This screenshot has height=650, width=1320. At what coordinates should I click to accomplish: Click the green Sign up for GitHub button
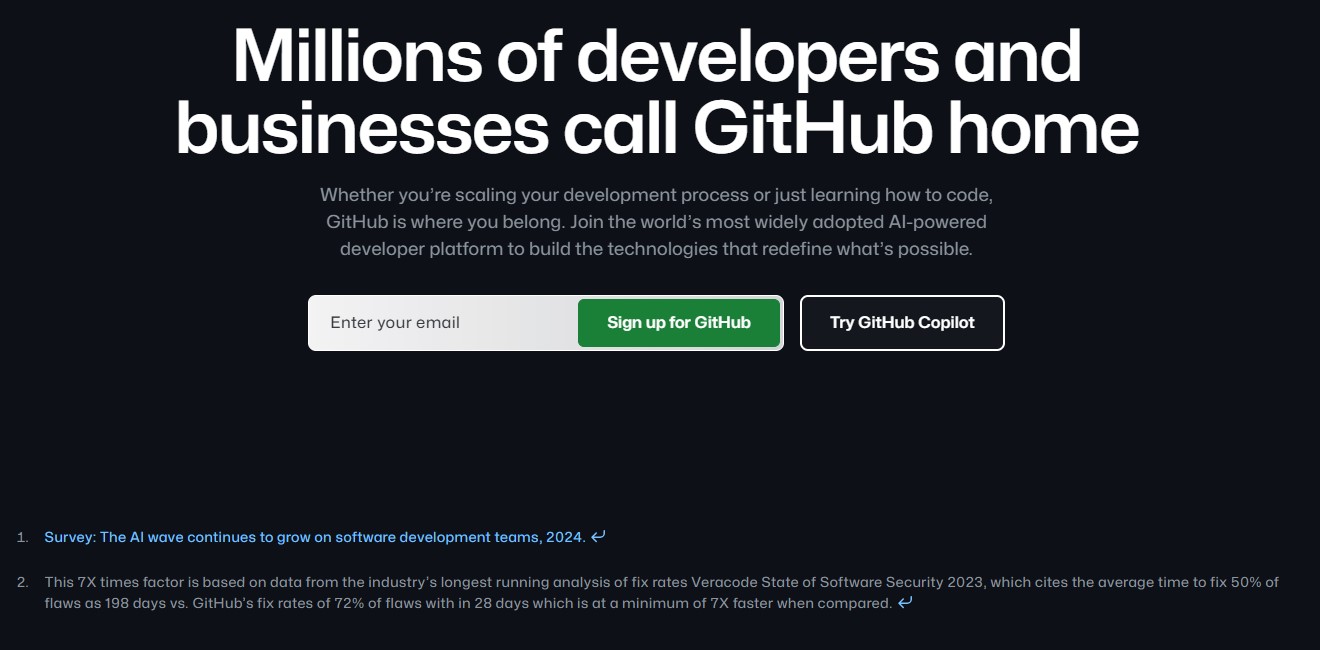point(679,323)
